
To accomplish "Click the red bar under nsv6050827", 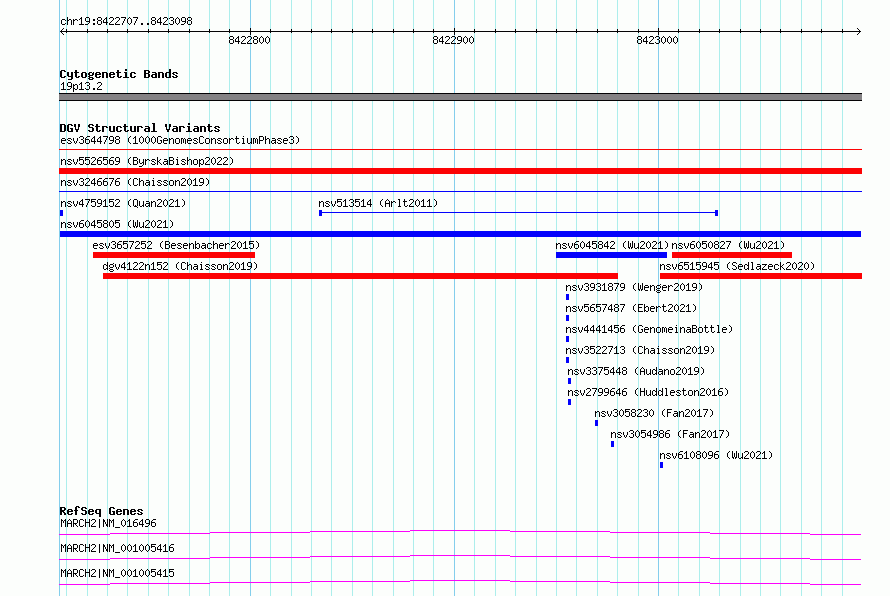I will (732, 255).
